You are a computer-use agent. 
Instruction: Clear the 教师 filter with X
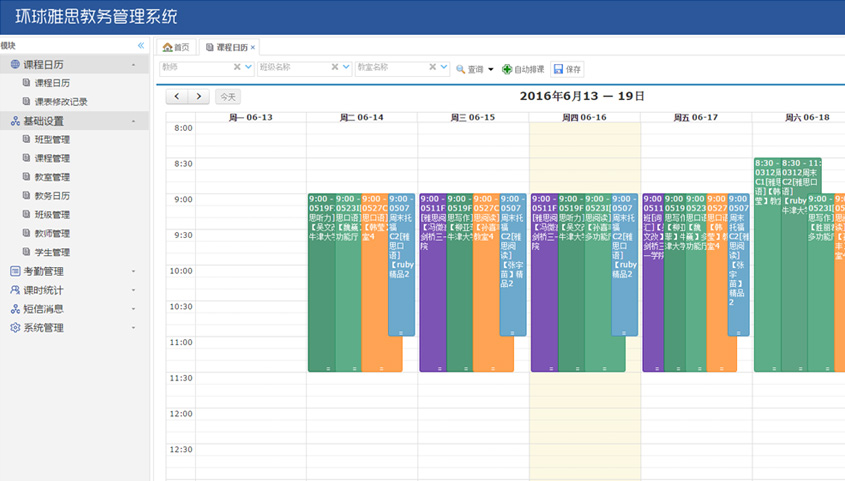point(237,68)
